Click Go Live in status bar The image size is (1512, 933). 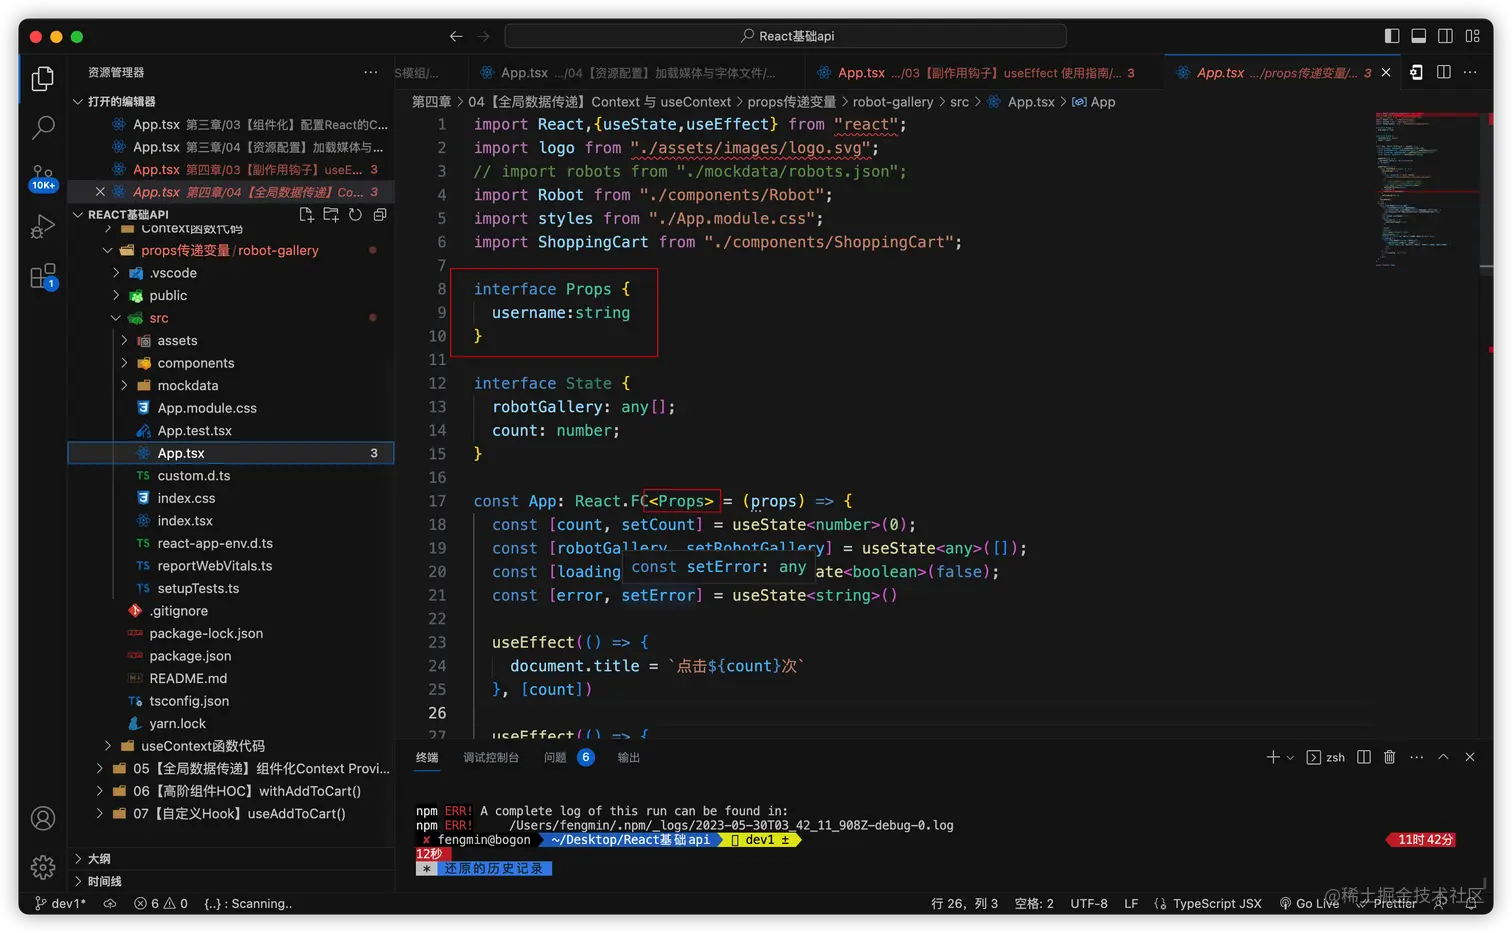(1309, 903)
